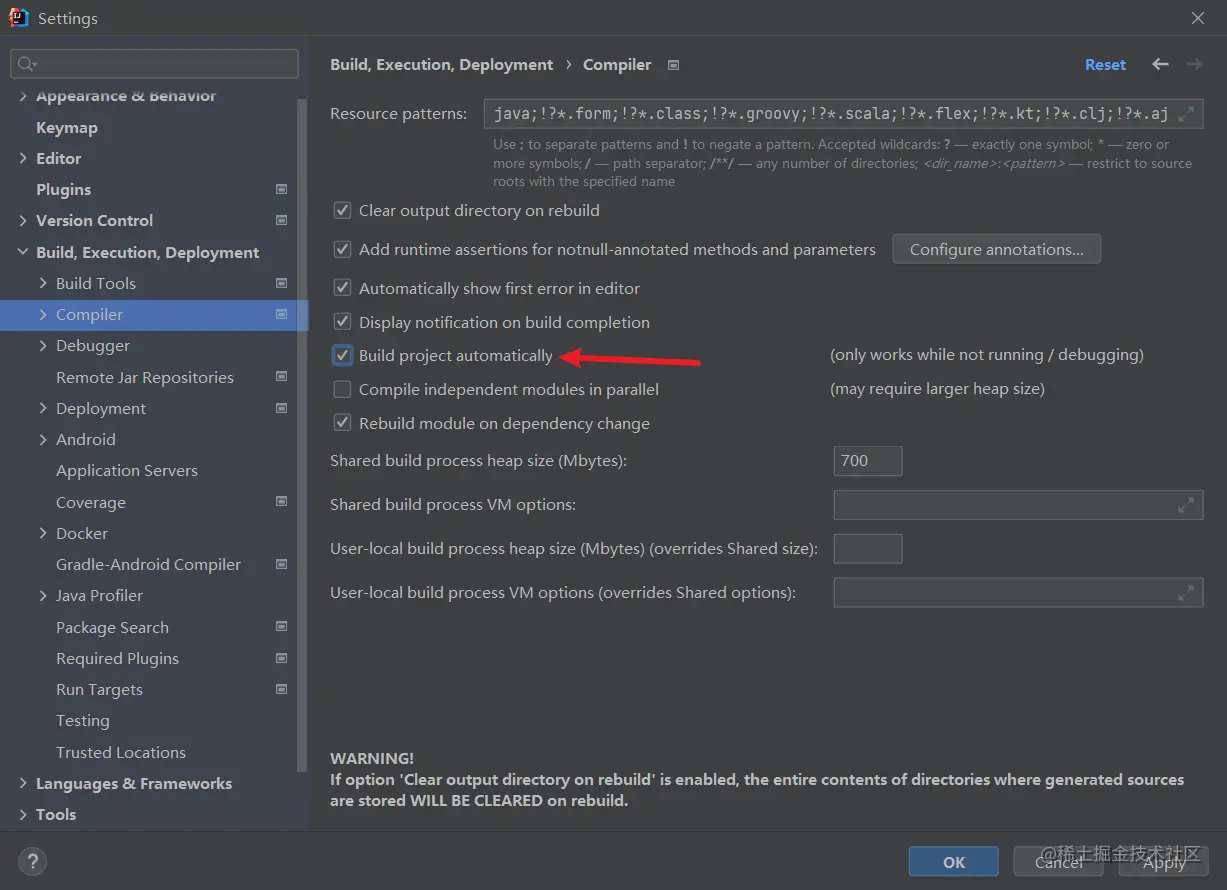Expand Shared build process VM options field
This screenshot has width=1227, height=890.
tap(1186, 505)
